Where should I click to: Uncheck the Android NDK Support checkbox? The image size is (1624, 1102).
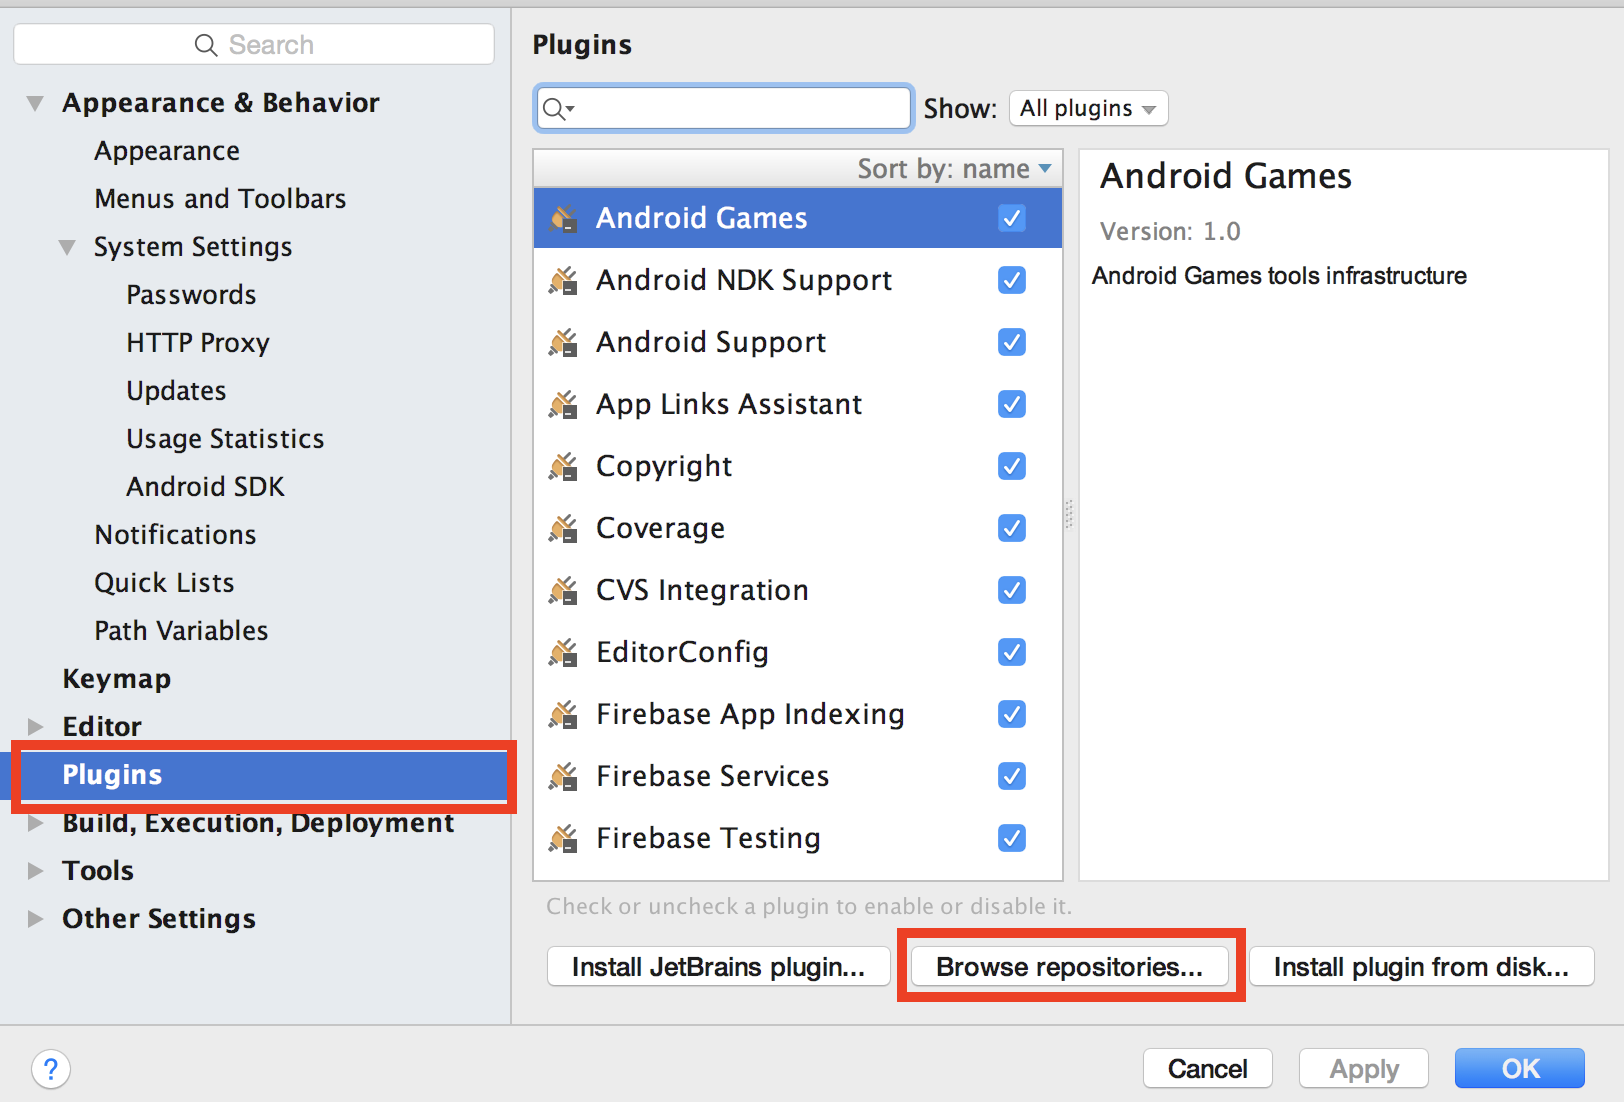click(1012, 280)
